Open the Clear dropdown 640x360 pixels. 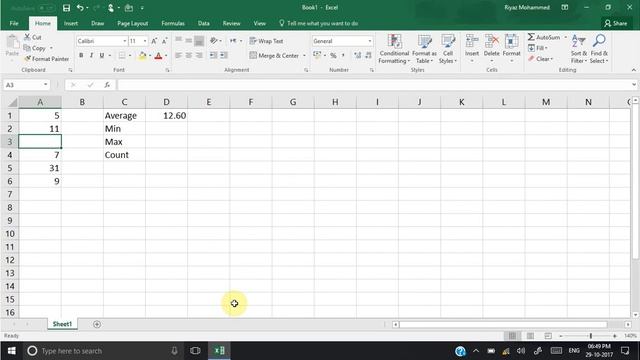[541, 59]
